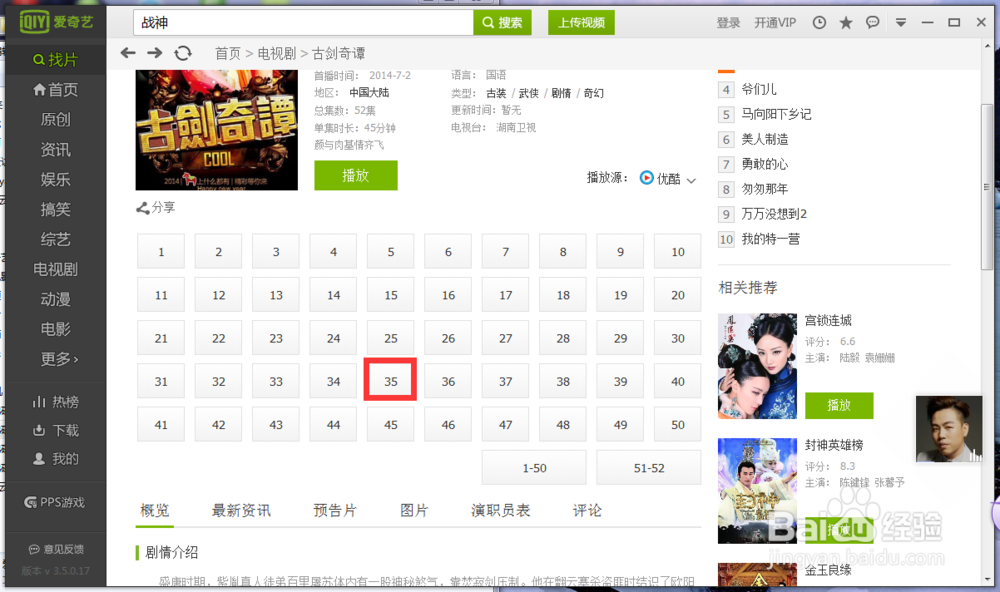The height and width of the screenshot is (592, 1000).
Task: Click 登录 login link
Action: pyautogui.click(x=728, y=22)
